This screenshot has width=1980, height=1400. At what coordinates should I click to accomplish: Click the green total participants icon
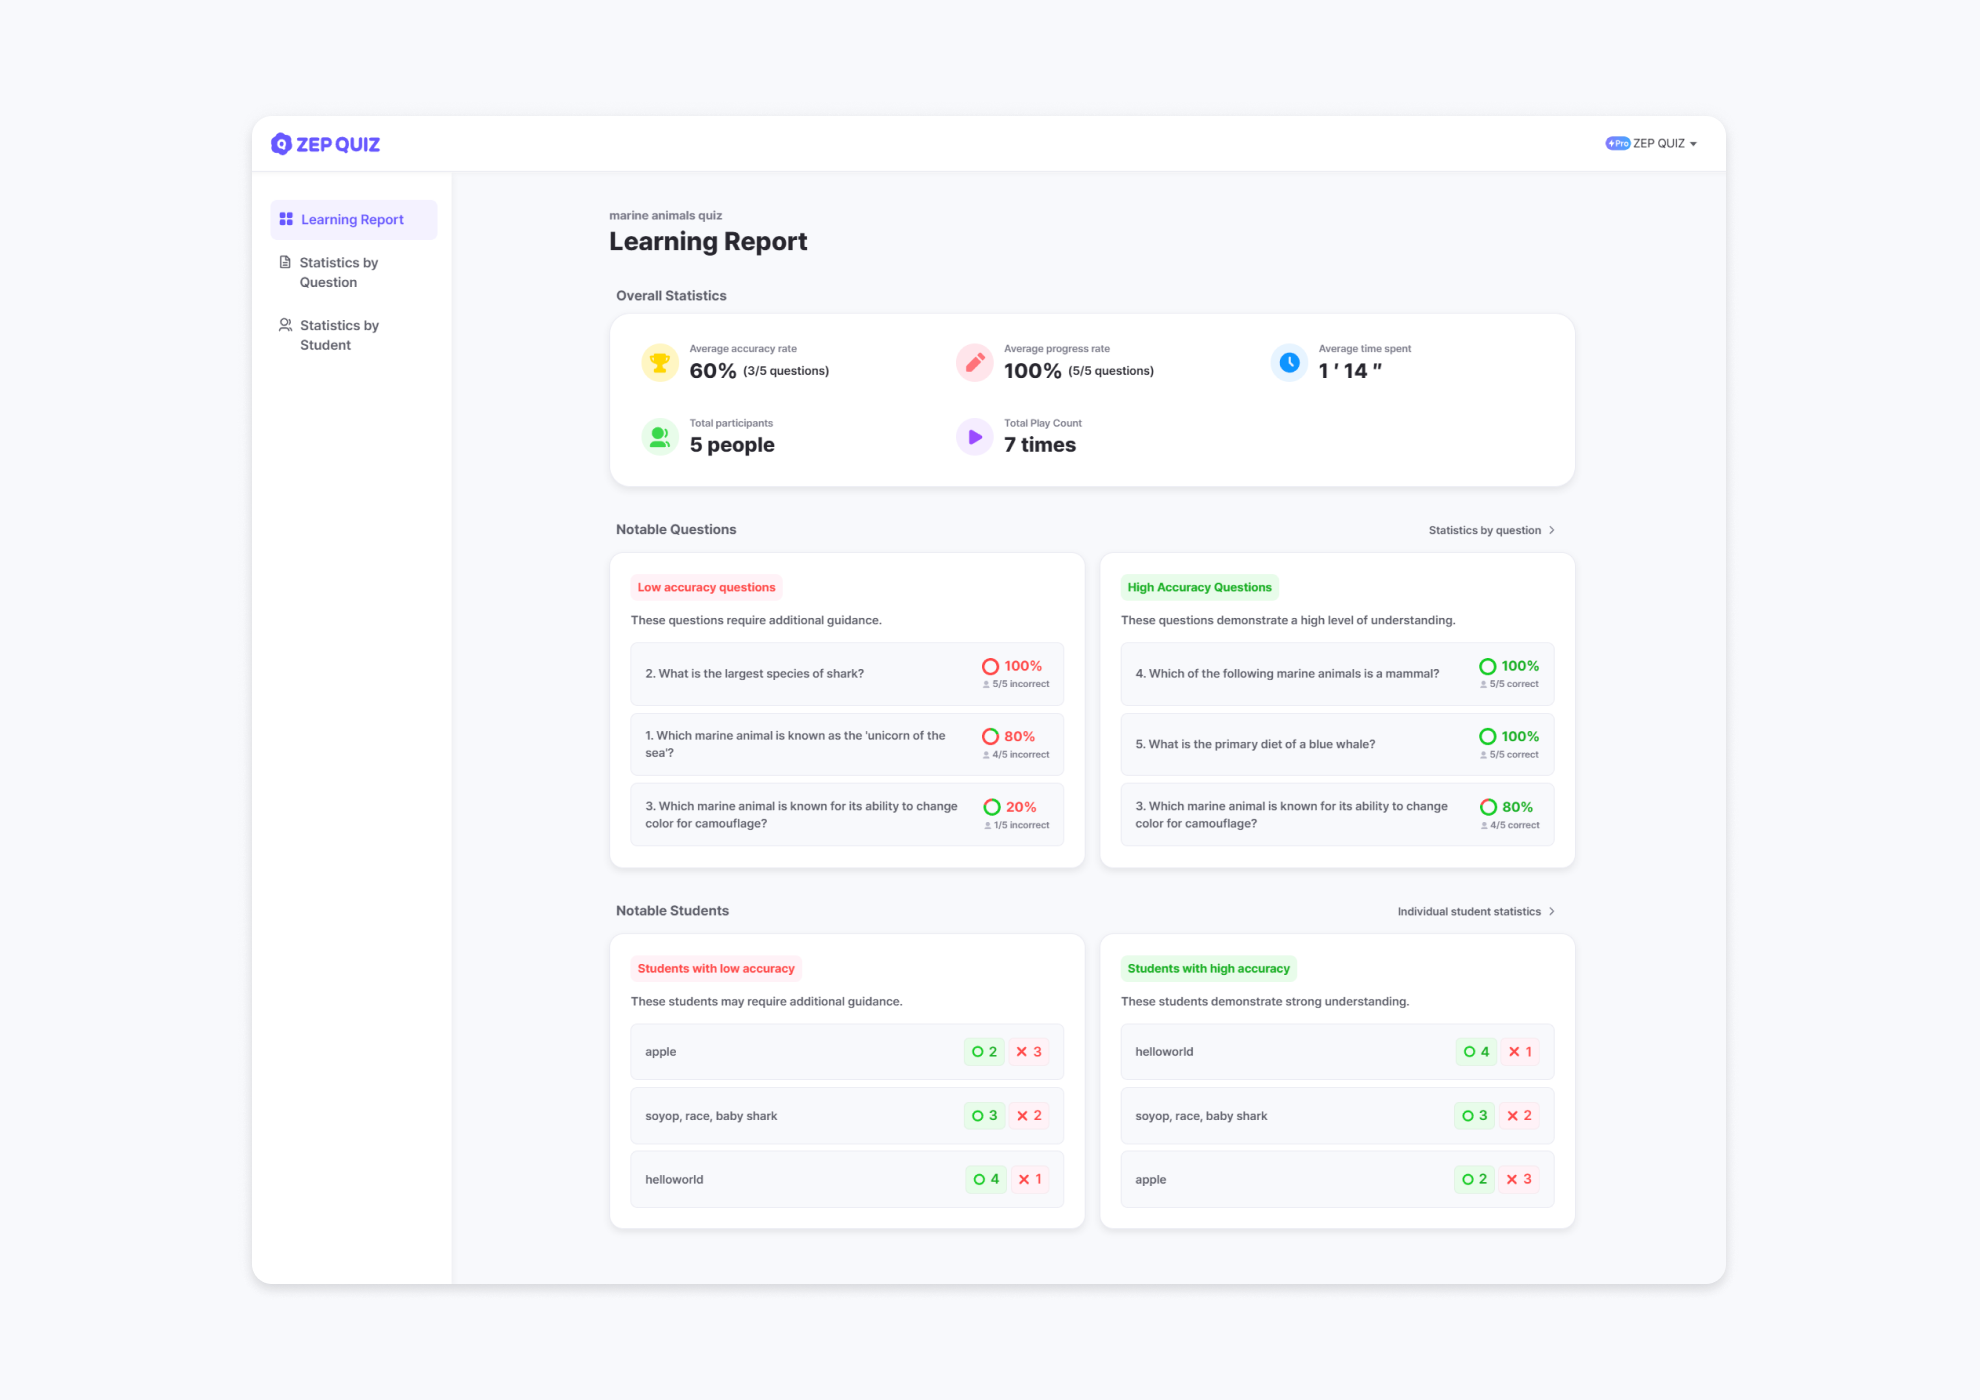(660, 437)
